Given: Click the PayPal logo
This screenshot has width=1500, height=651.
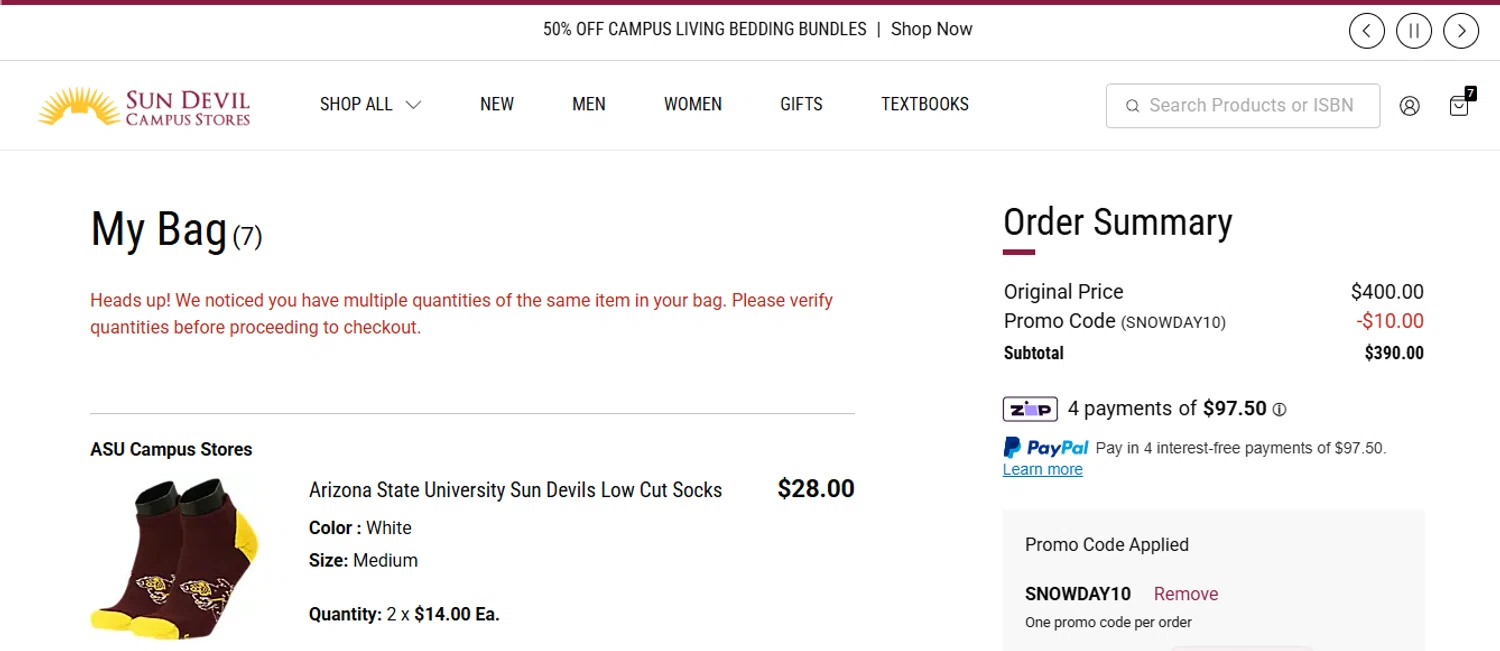Looking at the screenshot, I should click(1046, 448).
